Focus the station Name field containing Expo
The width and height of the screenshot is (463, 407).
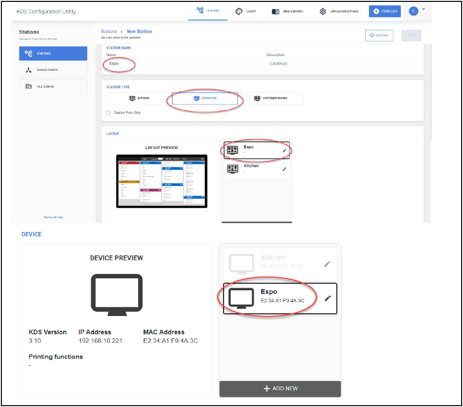tap(182, 63)
